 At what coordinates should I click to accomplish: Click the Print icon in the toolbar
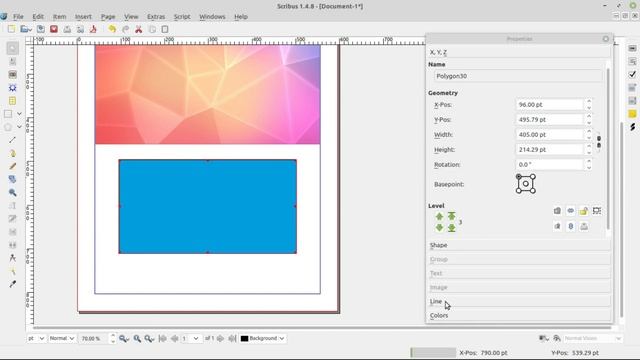pyautogui.click(x=67, y=29)
